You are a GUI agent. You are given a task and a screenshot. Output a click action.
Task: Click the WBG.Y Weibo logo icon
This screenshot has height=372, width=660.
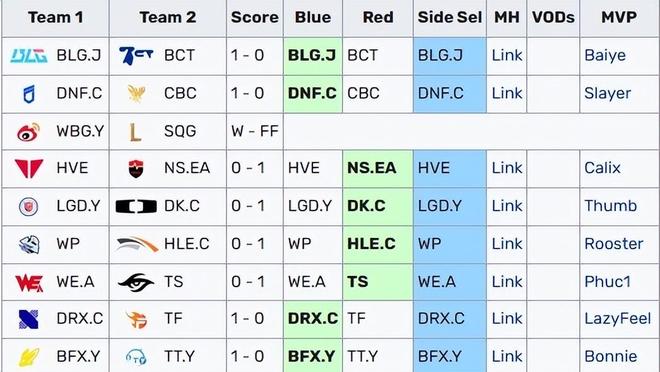[x=28, y=132]
